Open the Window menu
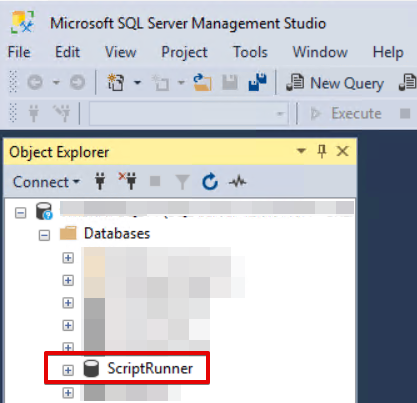The width and height of the screenshot is (417, 403). (320, 52)
